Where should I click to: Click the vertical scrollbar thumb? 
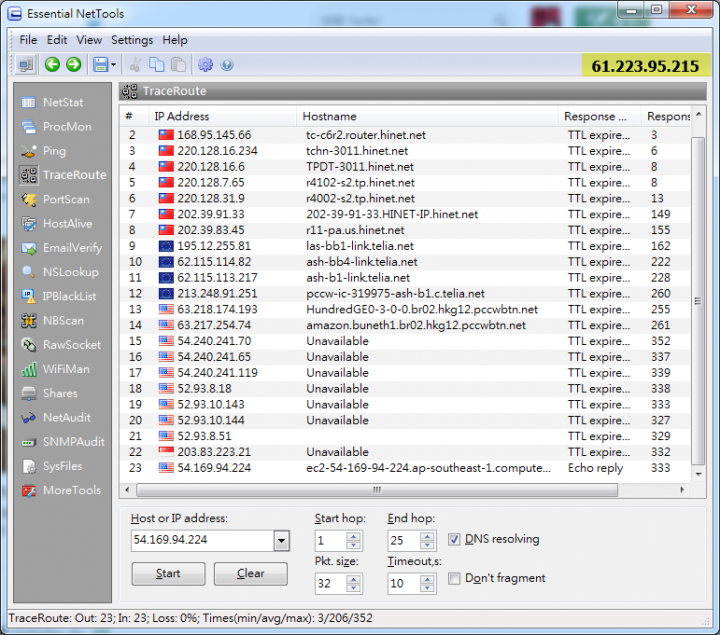[x=698, y=301]
